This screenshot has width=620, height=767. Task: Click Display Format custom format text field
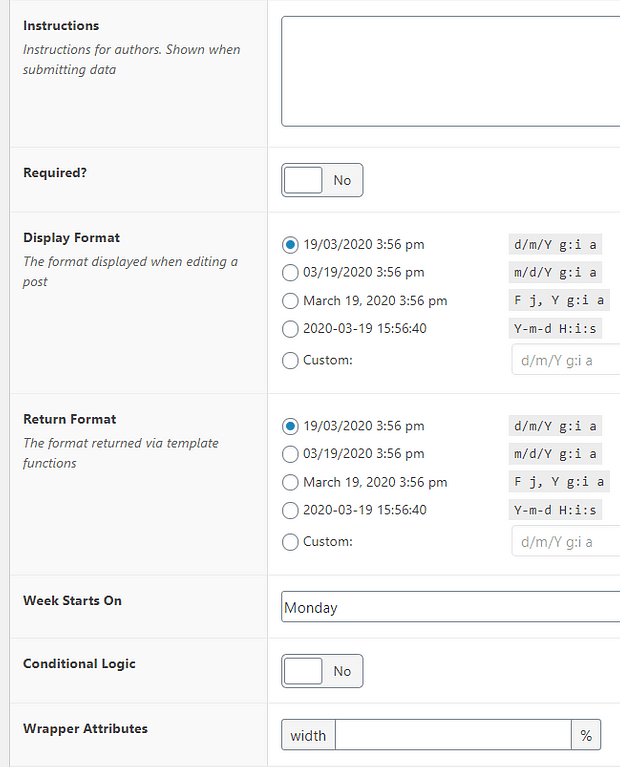tap(565, 360)
